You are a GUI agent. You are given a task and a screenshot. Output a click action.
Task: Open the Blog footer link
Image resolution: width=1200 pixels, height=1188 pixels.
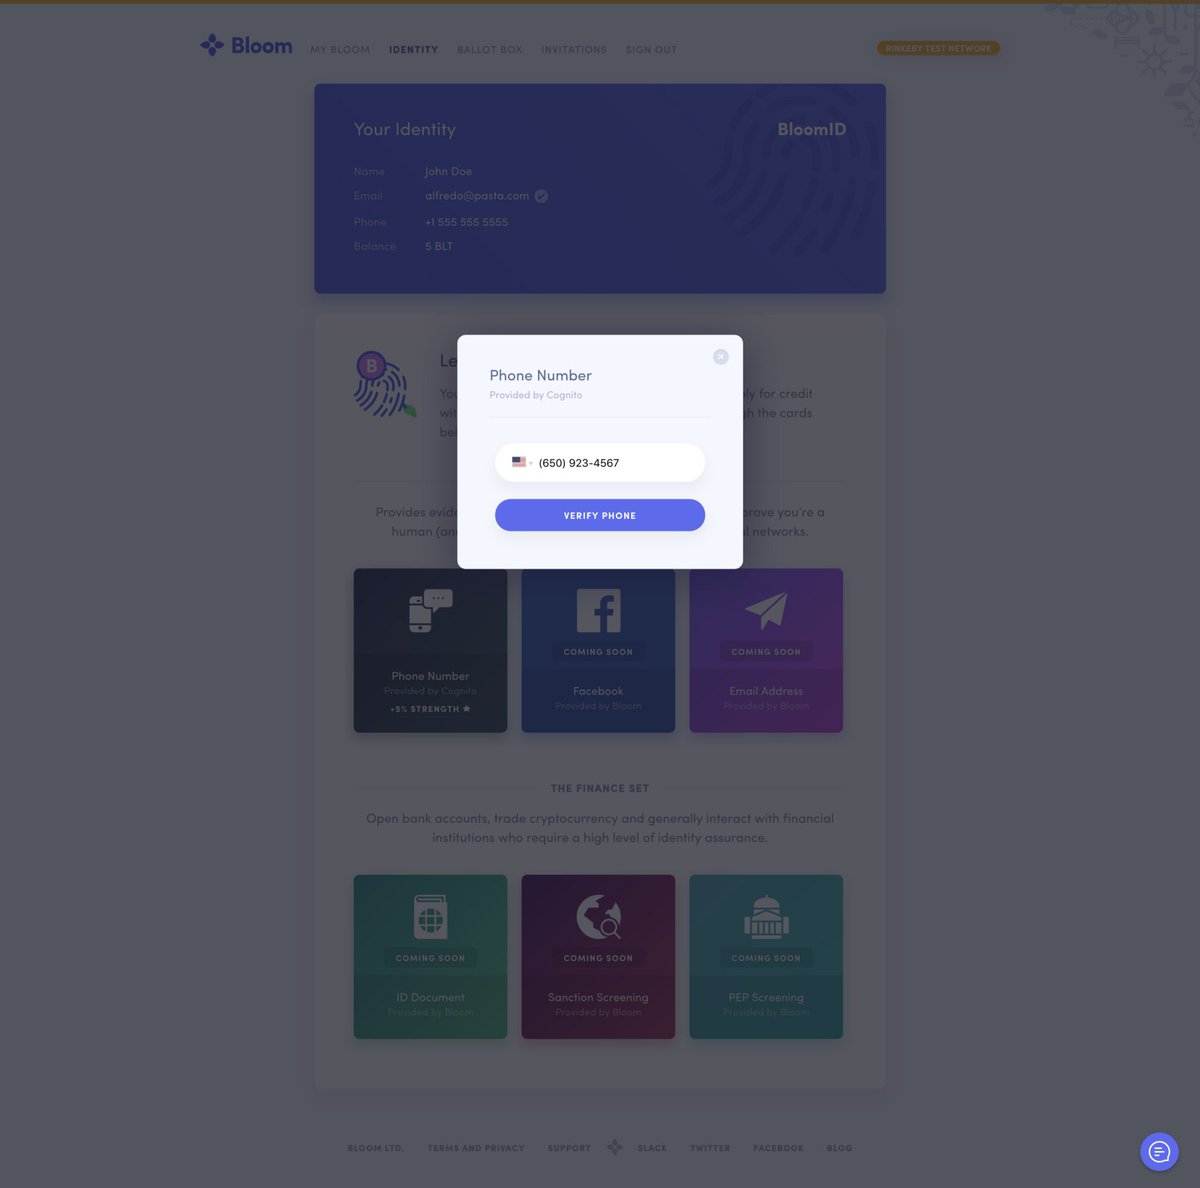pos(839,1148)
